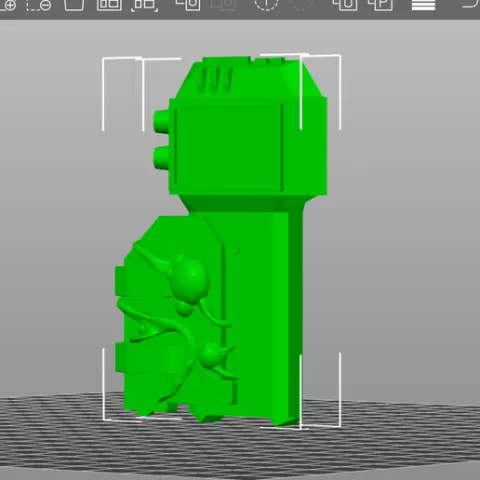Add an instance with dashed circle icon
The width and height of the screenshot is (480, 480).
point(266,4)
